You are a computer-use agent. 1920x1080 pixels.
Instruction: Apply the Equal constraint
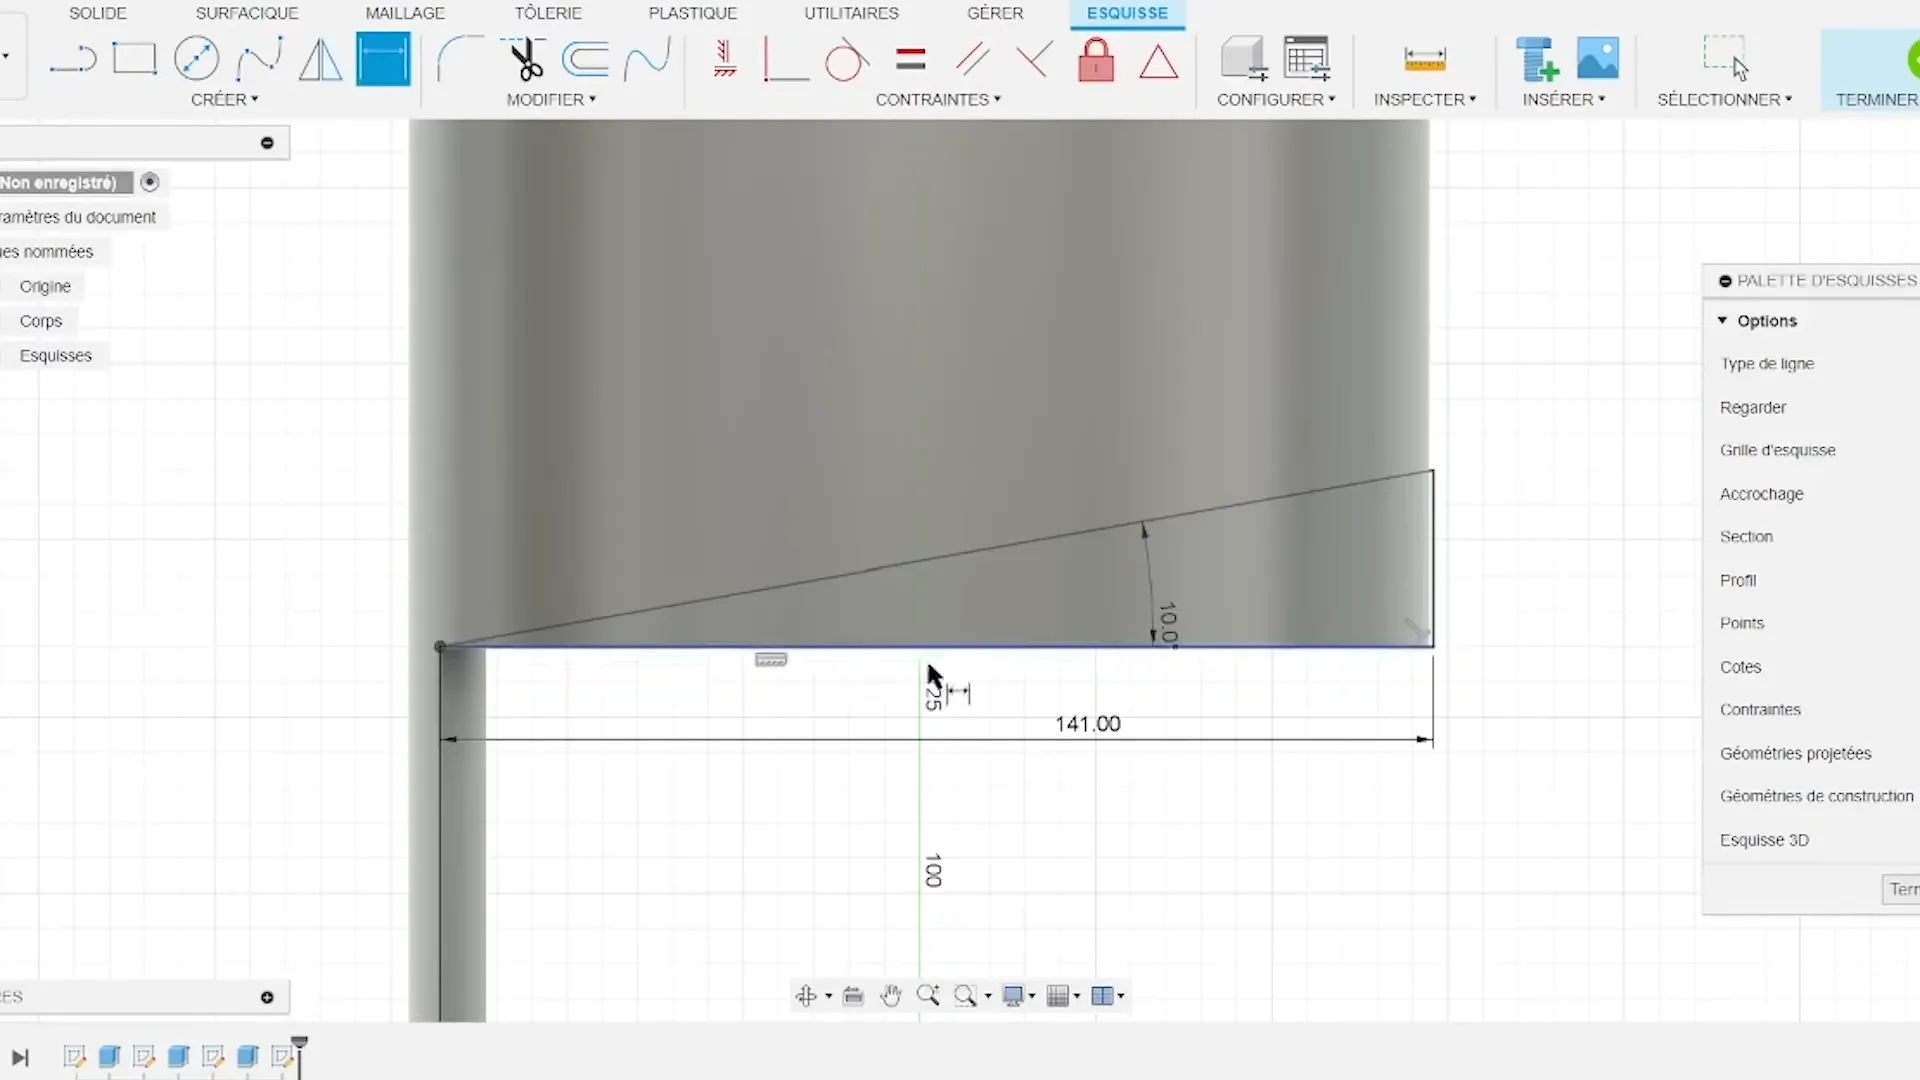(x=910, y=59)
